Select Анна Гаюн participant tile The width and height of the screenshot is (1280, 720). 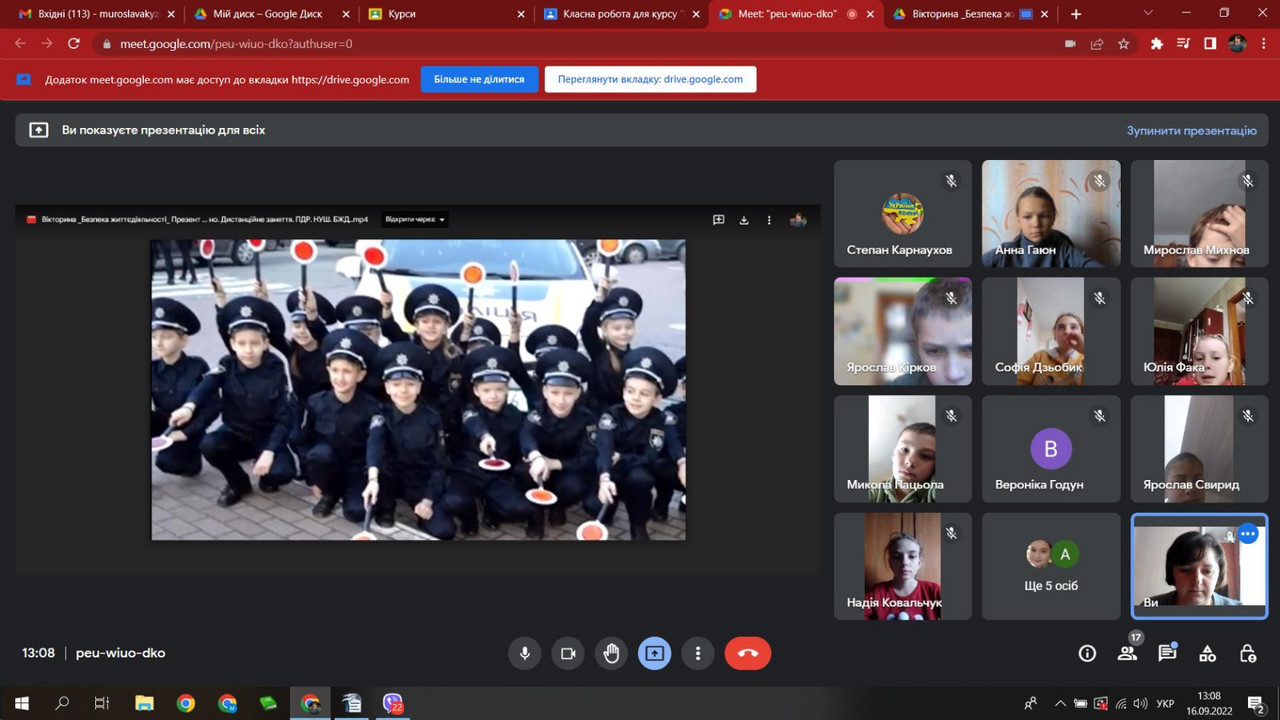(x=1051, y=214)
